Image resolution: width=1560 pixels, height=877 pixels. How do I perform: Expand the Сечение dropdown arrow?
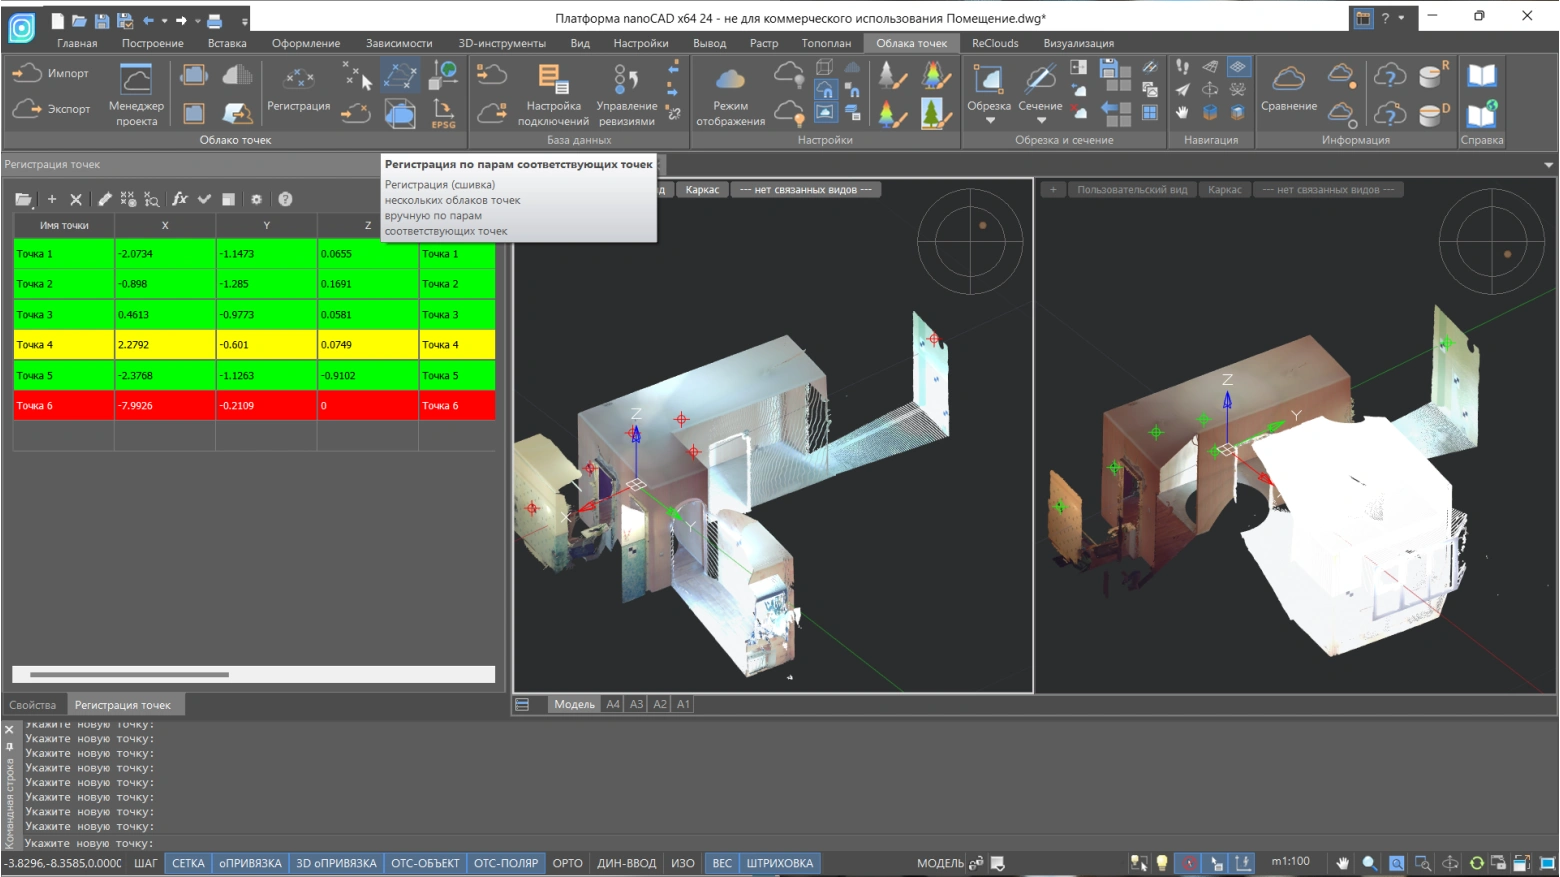pos(1040,121)
